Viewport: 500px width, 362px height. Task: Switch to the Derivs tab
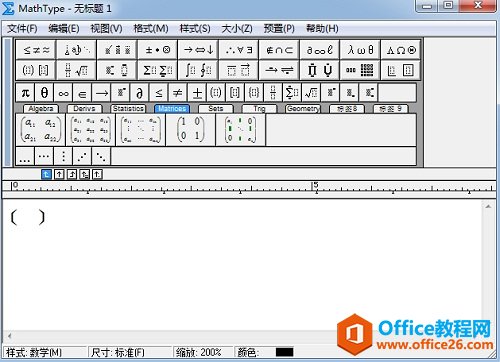click(x=84, y=109)
